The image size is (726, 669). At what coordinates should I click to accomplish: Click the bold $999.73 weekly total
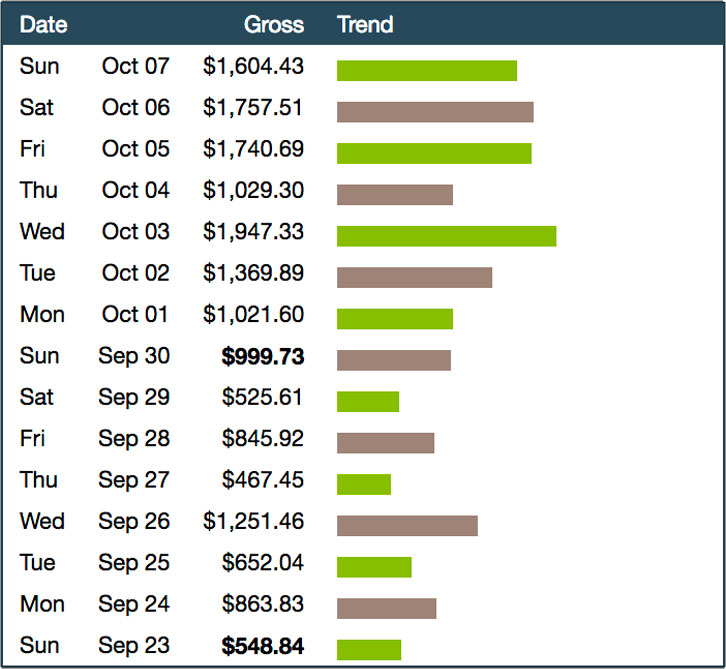[263, 356]
